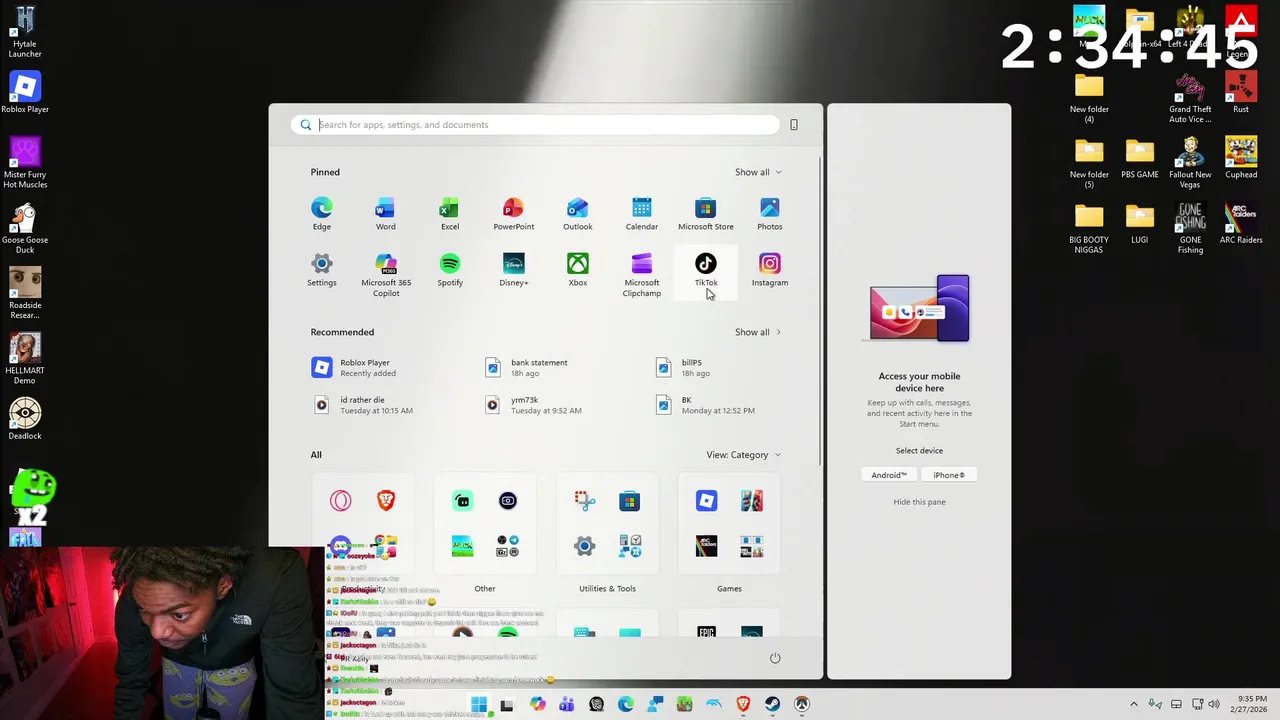
Task: Open Streamlabs icon in Other category
Action: 463,500
